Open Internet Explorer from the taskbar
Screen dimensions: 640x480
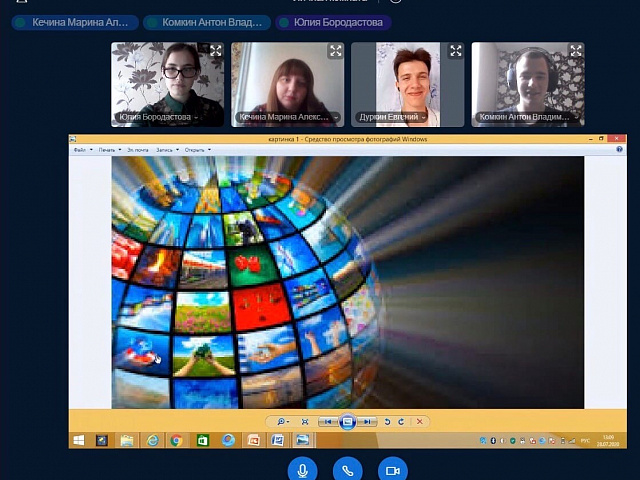click(x=152, y=440)
